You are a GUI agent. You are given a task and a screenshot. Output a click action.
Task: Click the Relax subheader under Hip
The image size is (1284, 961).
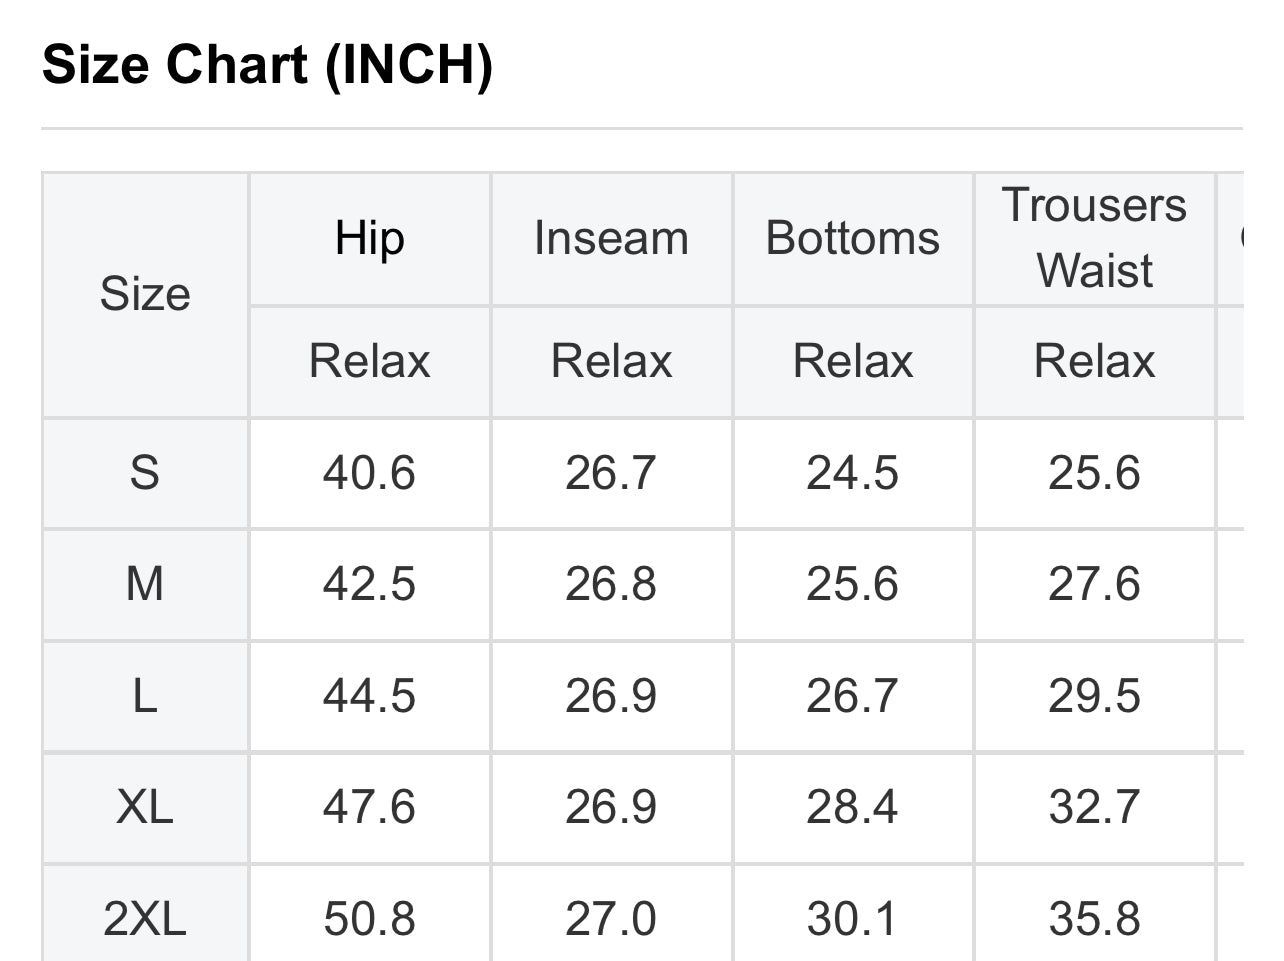point(370,361)
